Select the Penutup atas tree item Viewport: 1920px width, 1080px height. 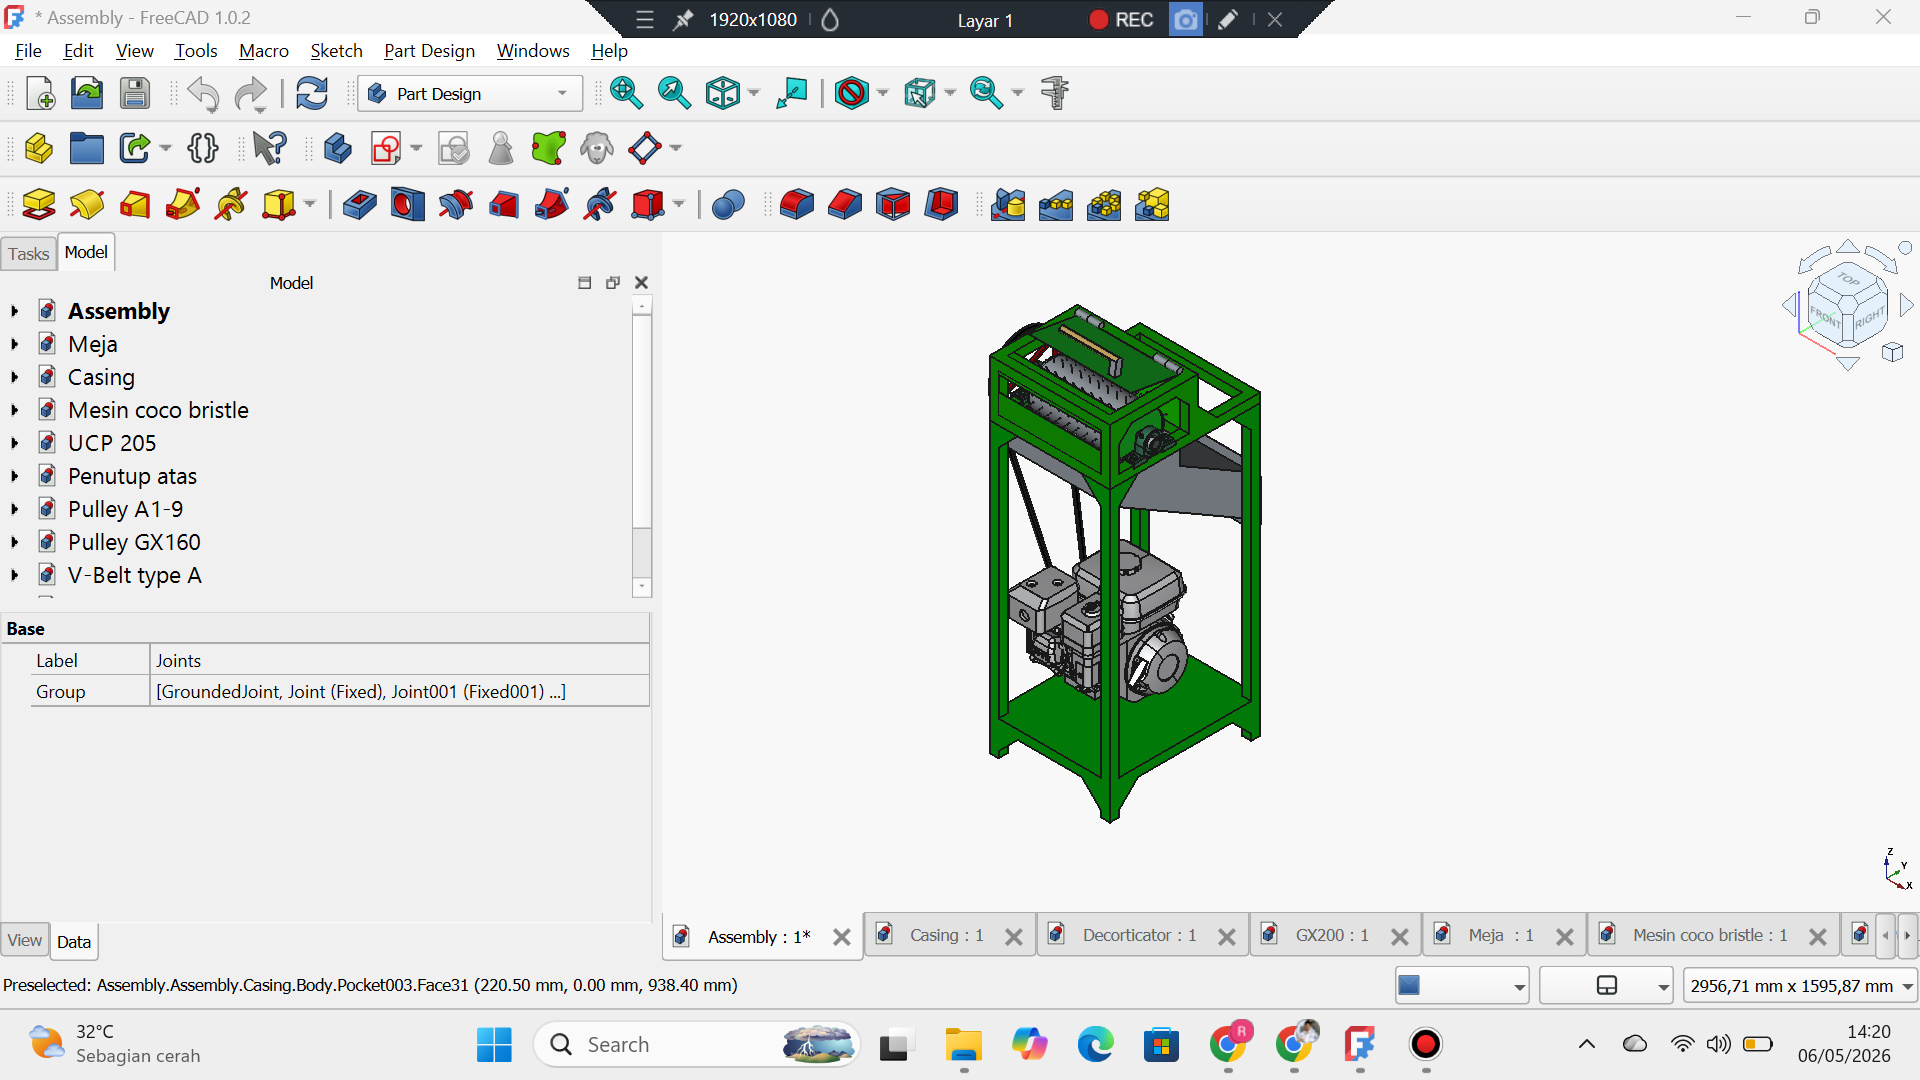[132, 476]
